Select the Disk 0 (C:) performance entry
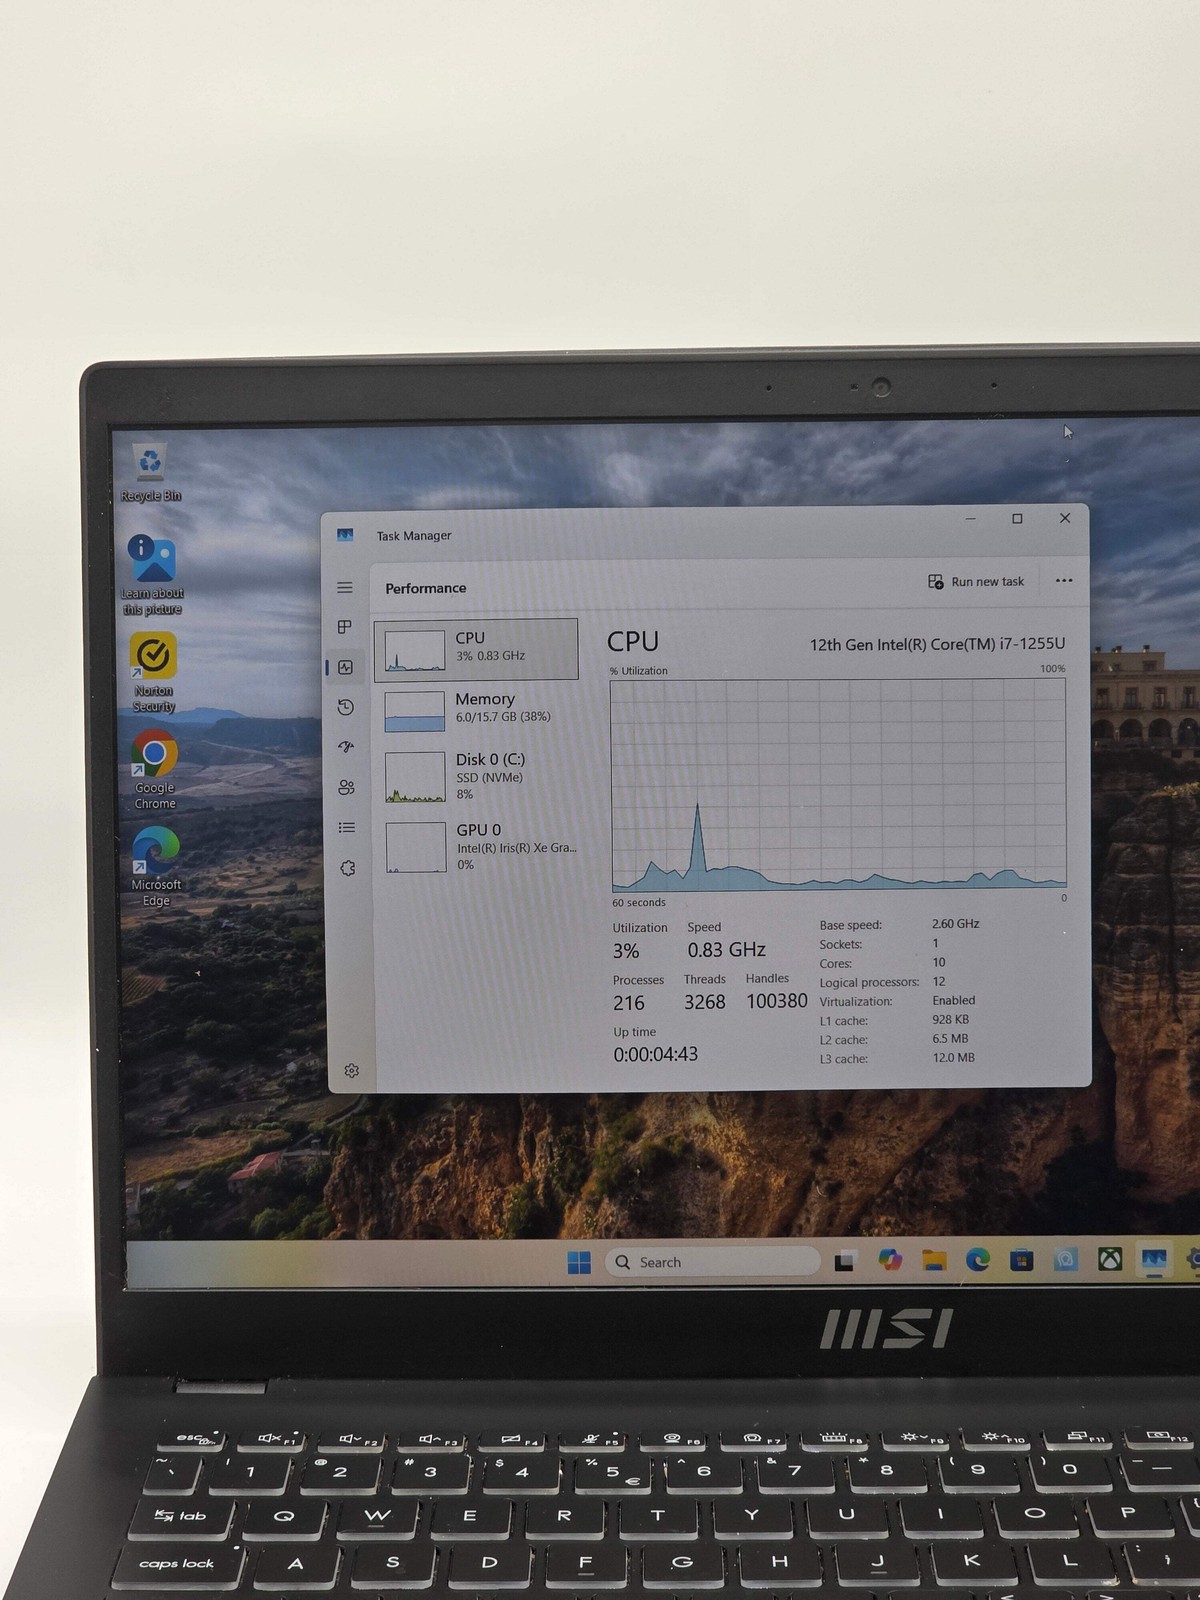The image size is (1200, 1600). (x=479, y=776)
